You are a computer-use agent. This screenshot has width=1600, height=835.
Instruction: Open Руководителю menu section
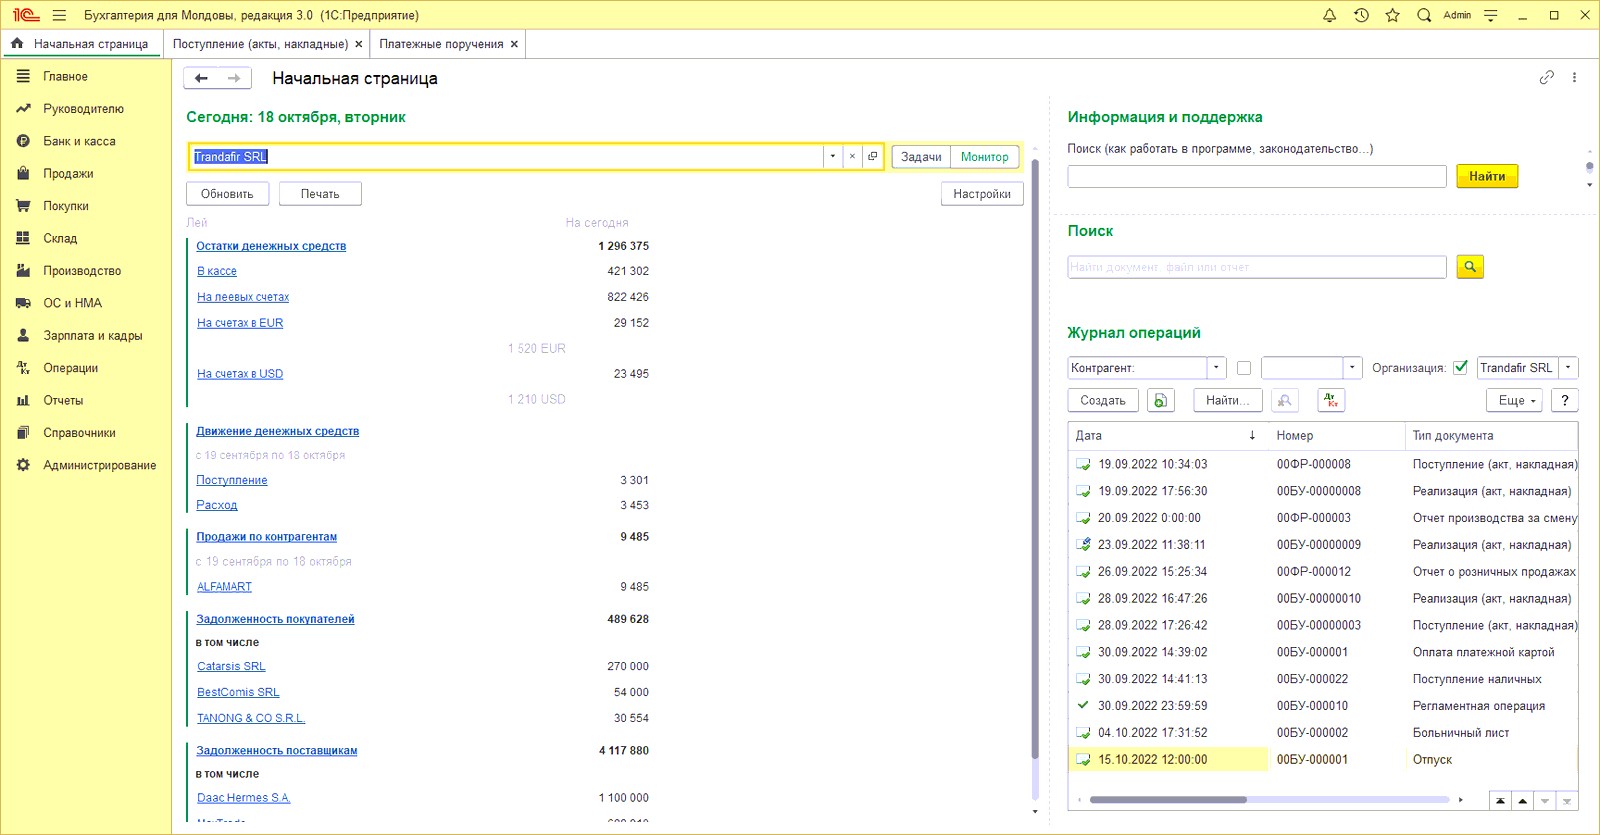click(83, 109)
